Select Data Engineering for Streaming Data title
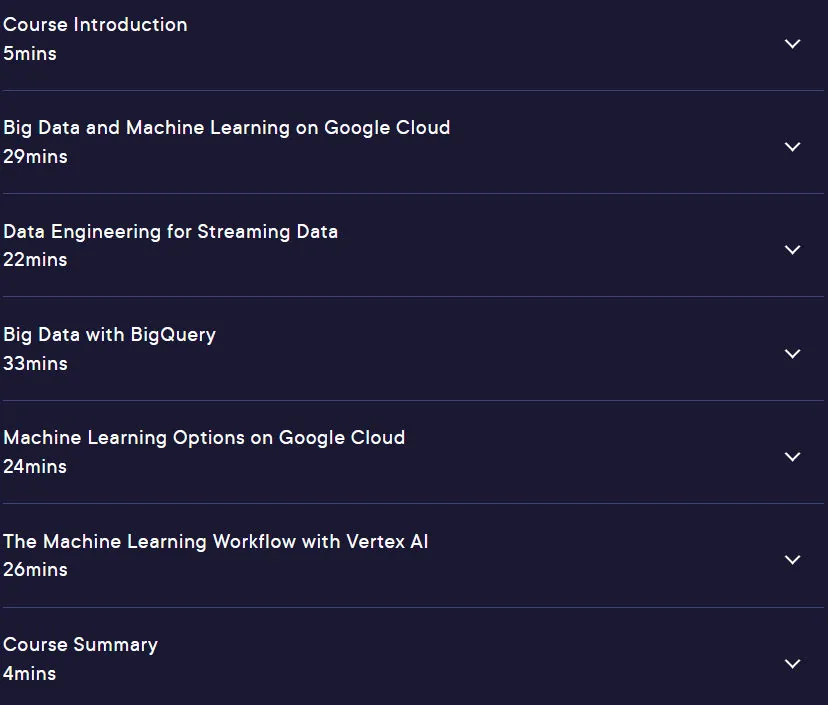Screen dimensions: 828x705 click(171, 232)
